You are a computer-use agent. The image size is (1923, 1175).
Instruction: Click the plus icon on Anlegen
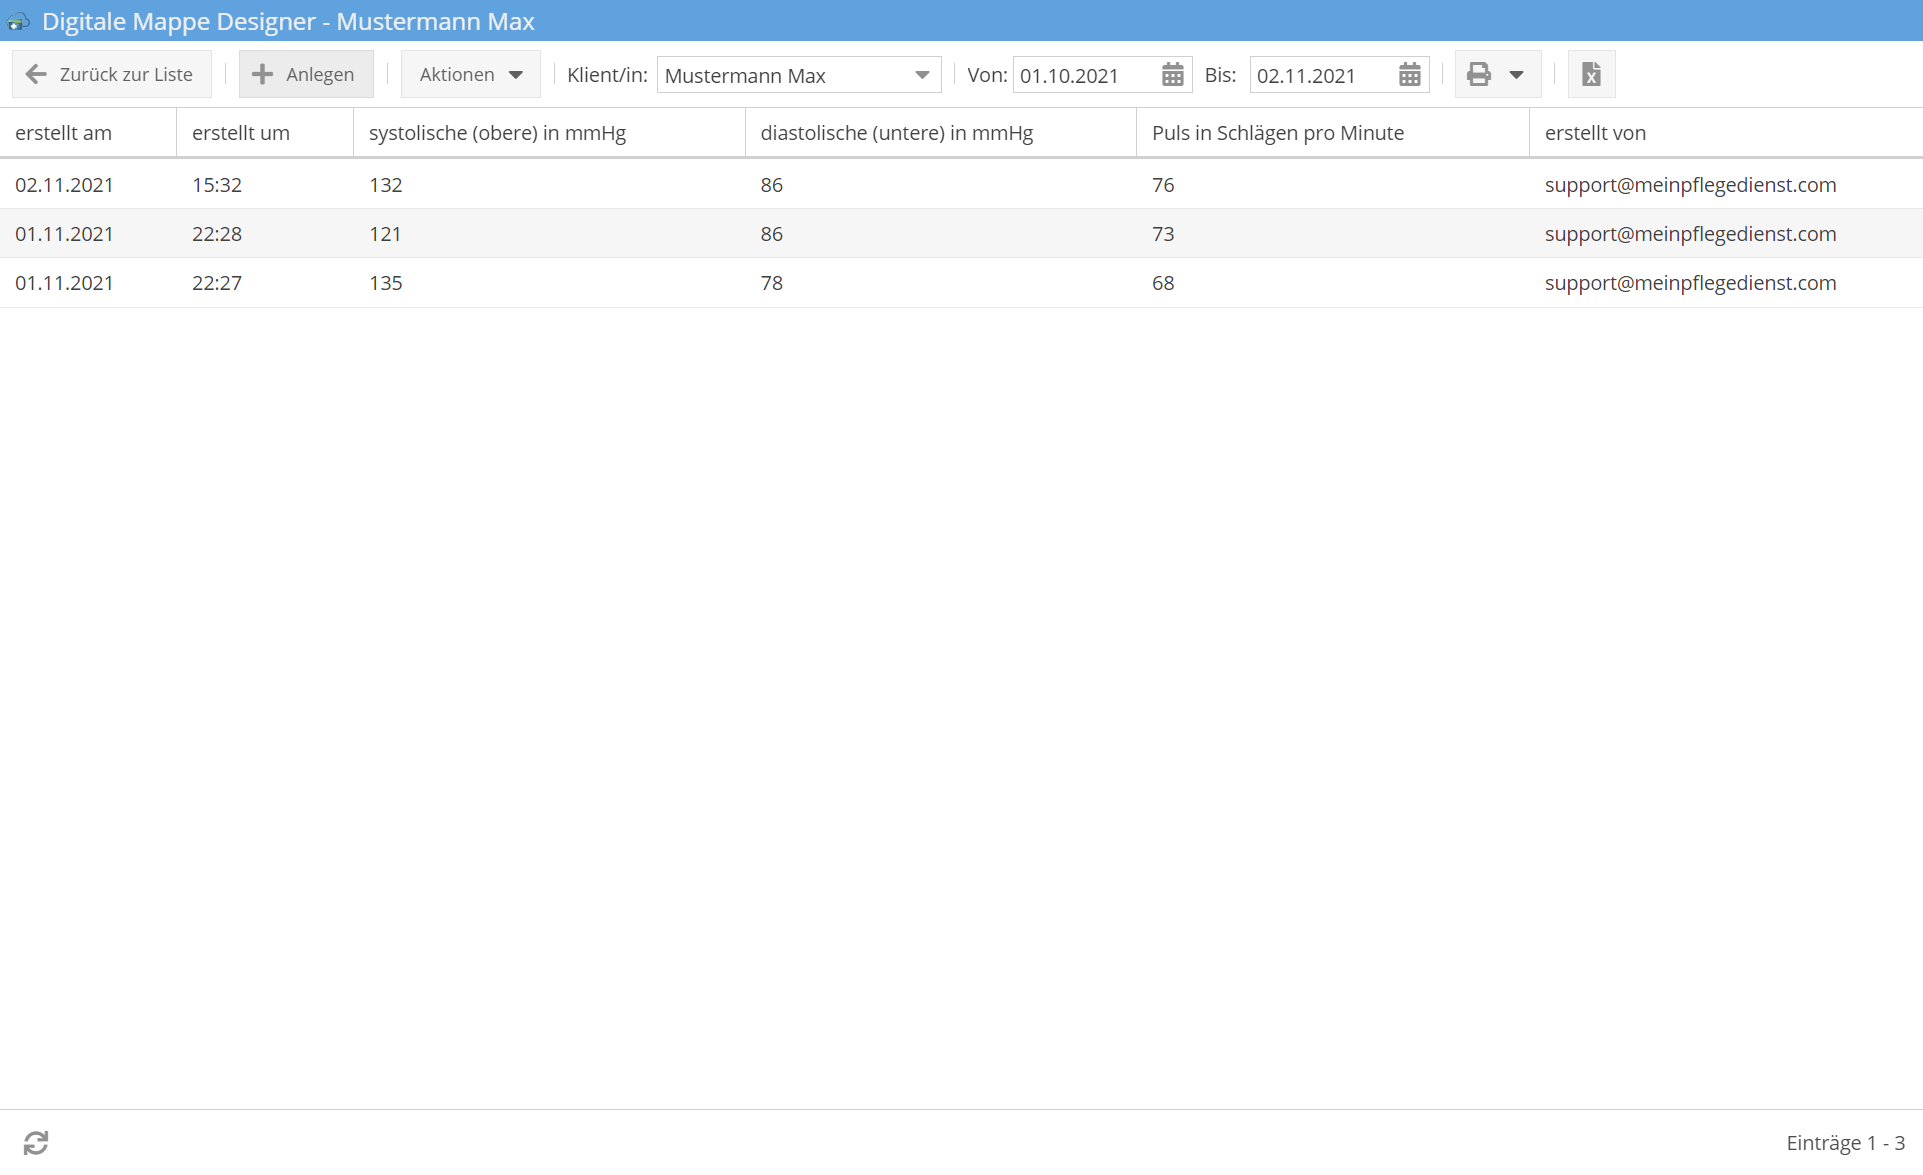coord(262,75)
